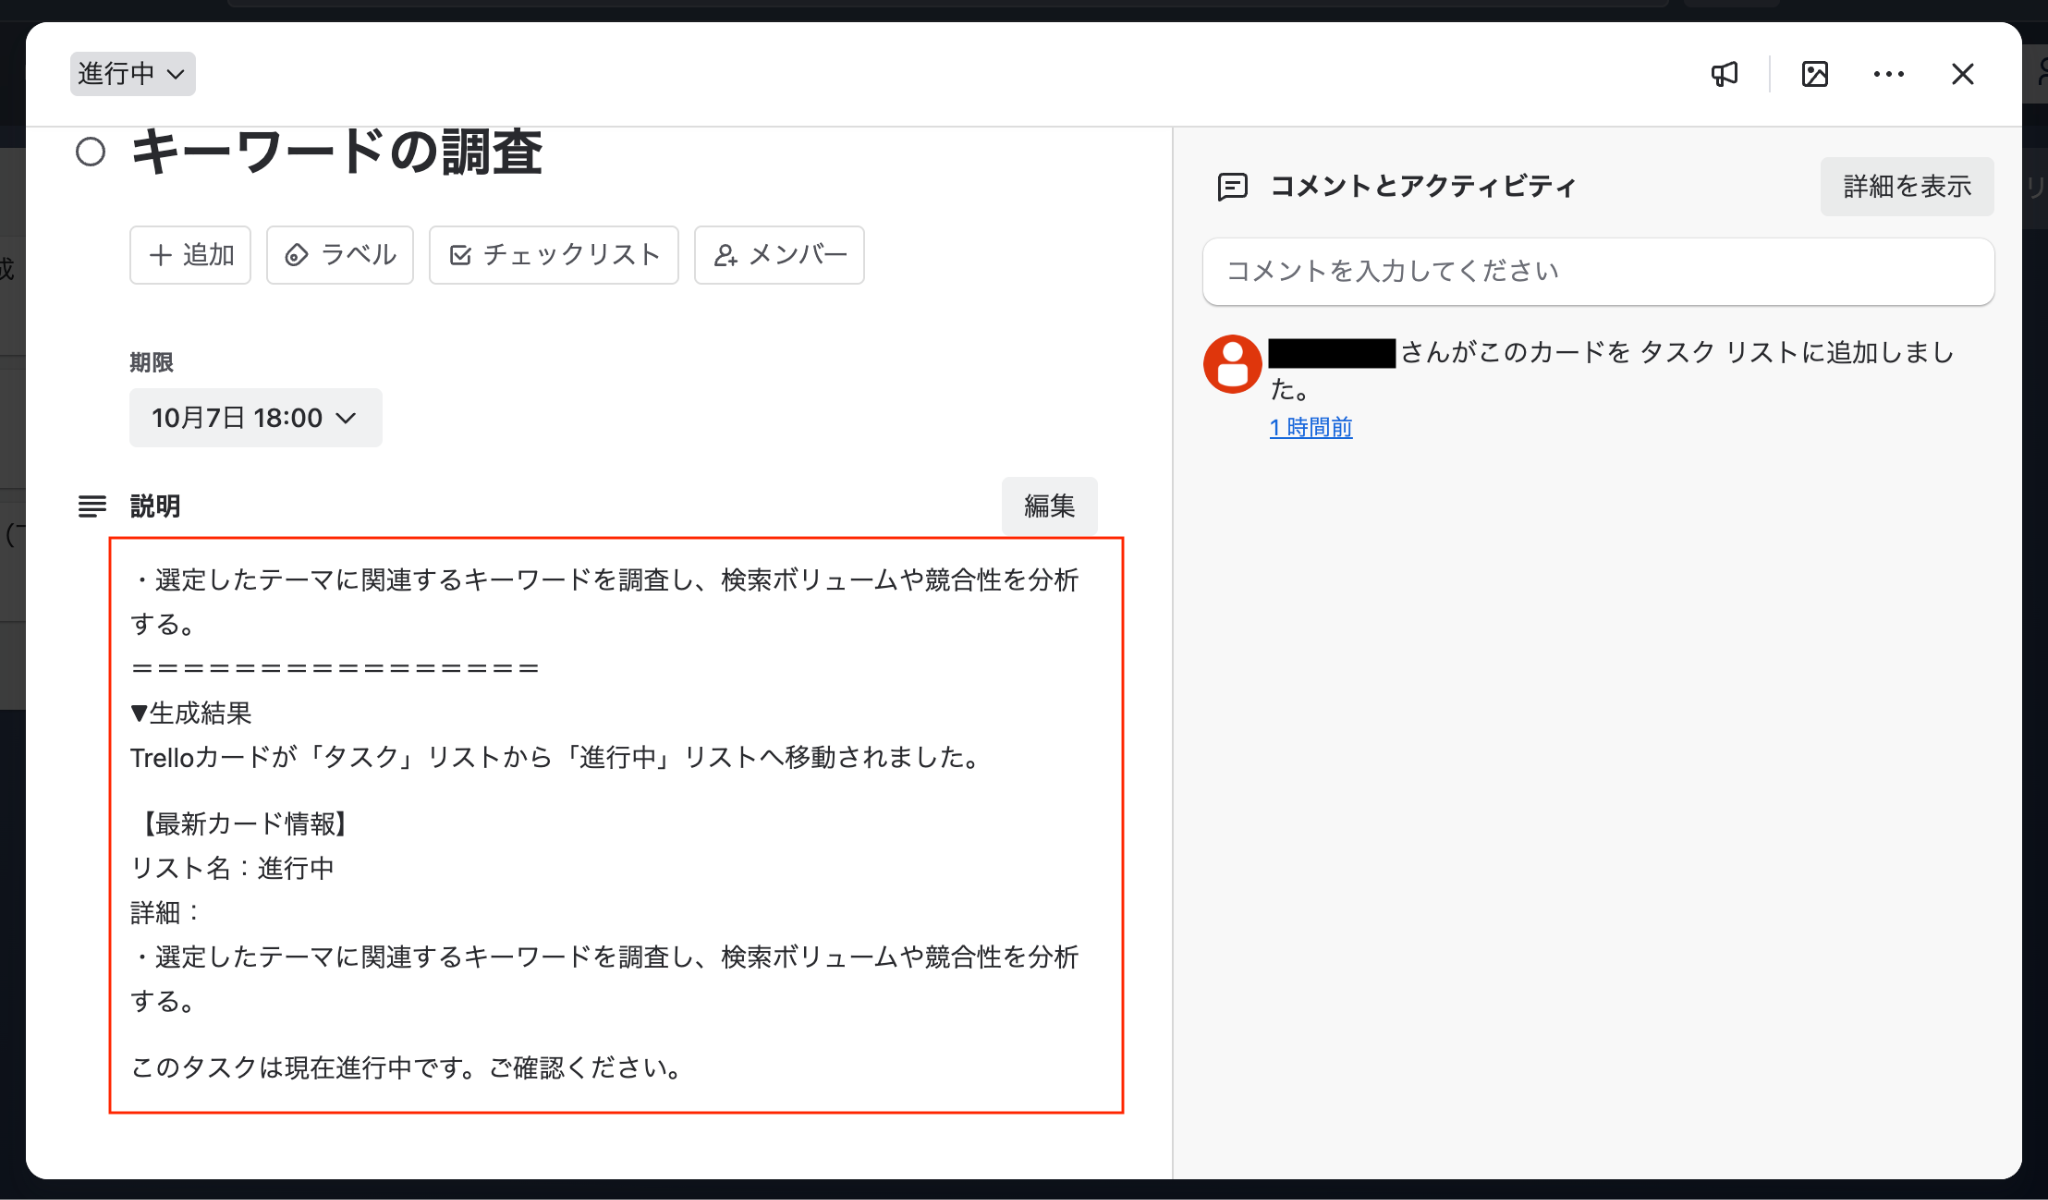Click the cover image icon
Viewport: 2048px width, 1200px height.
tap(1814, 74)
